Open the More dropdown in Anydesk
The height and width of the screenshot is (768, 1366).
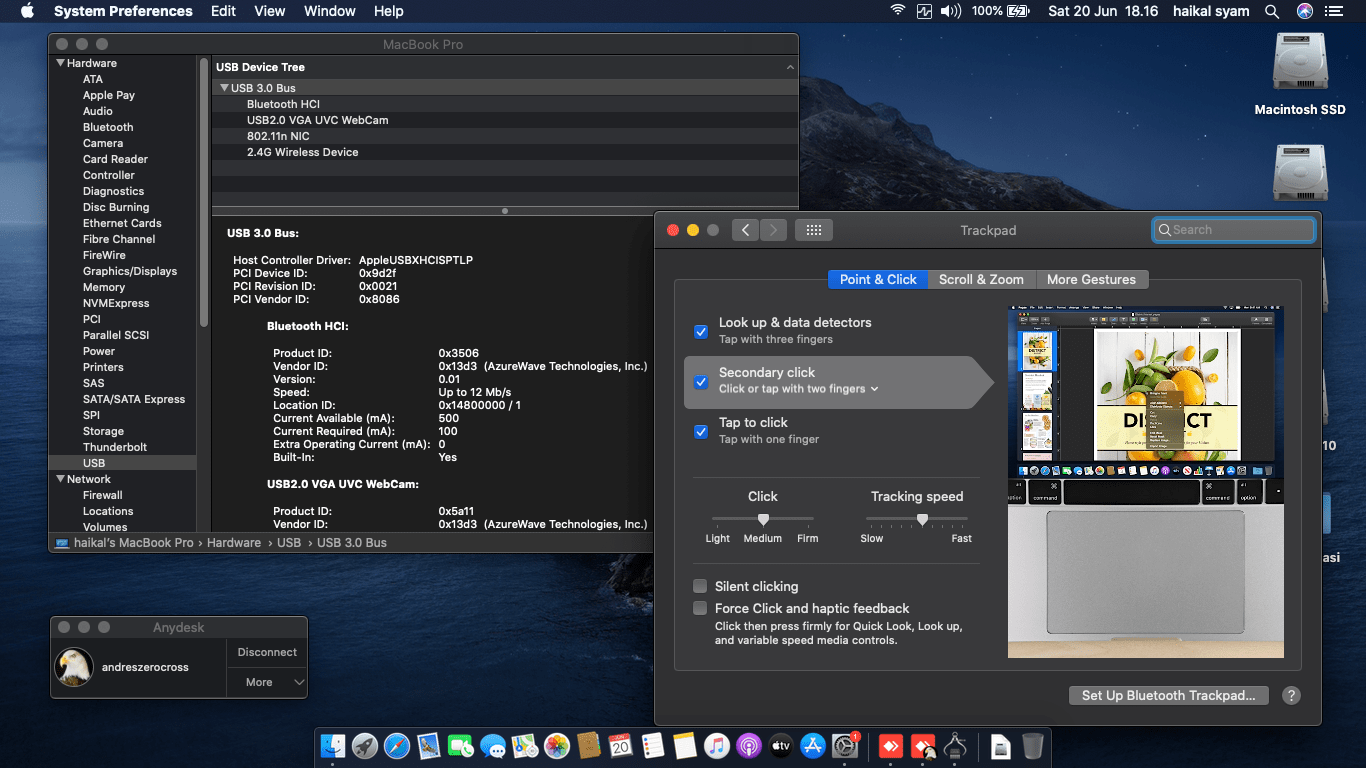click(267, 682)
